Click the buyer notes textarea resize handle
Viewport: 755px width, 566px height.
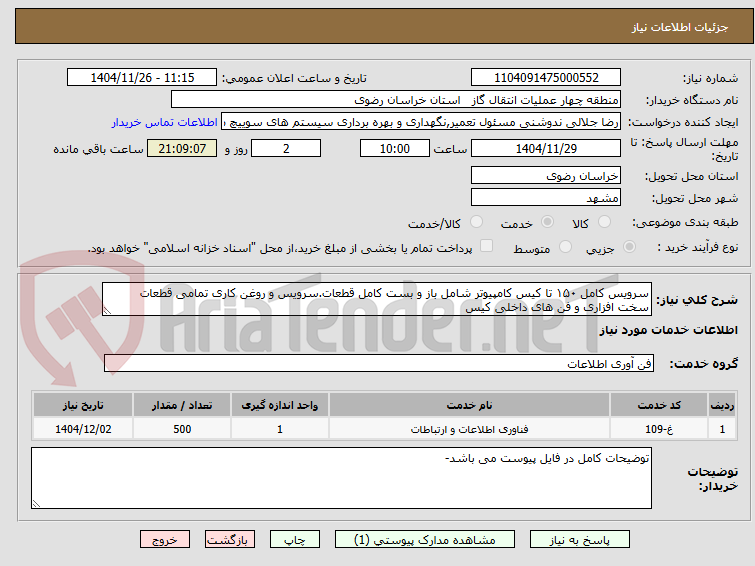tap(36, 503)
